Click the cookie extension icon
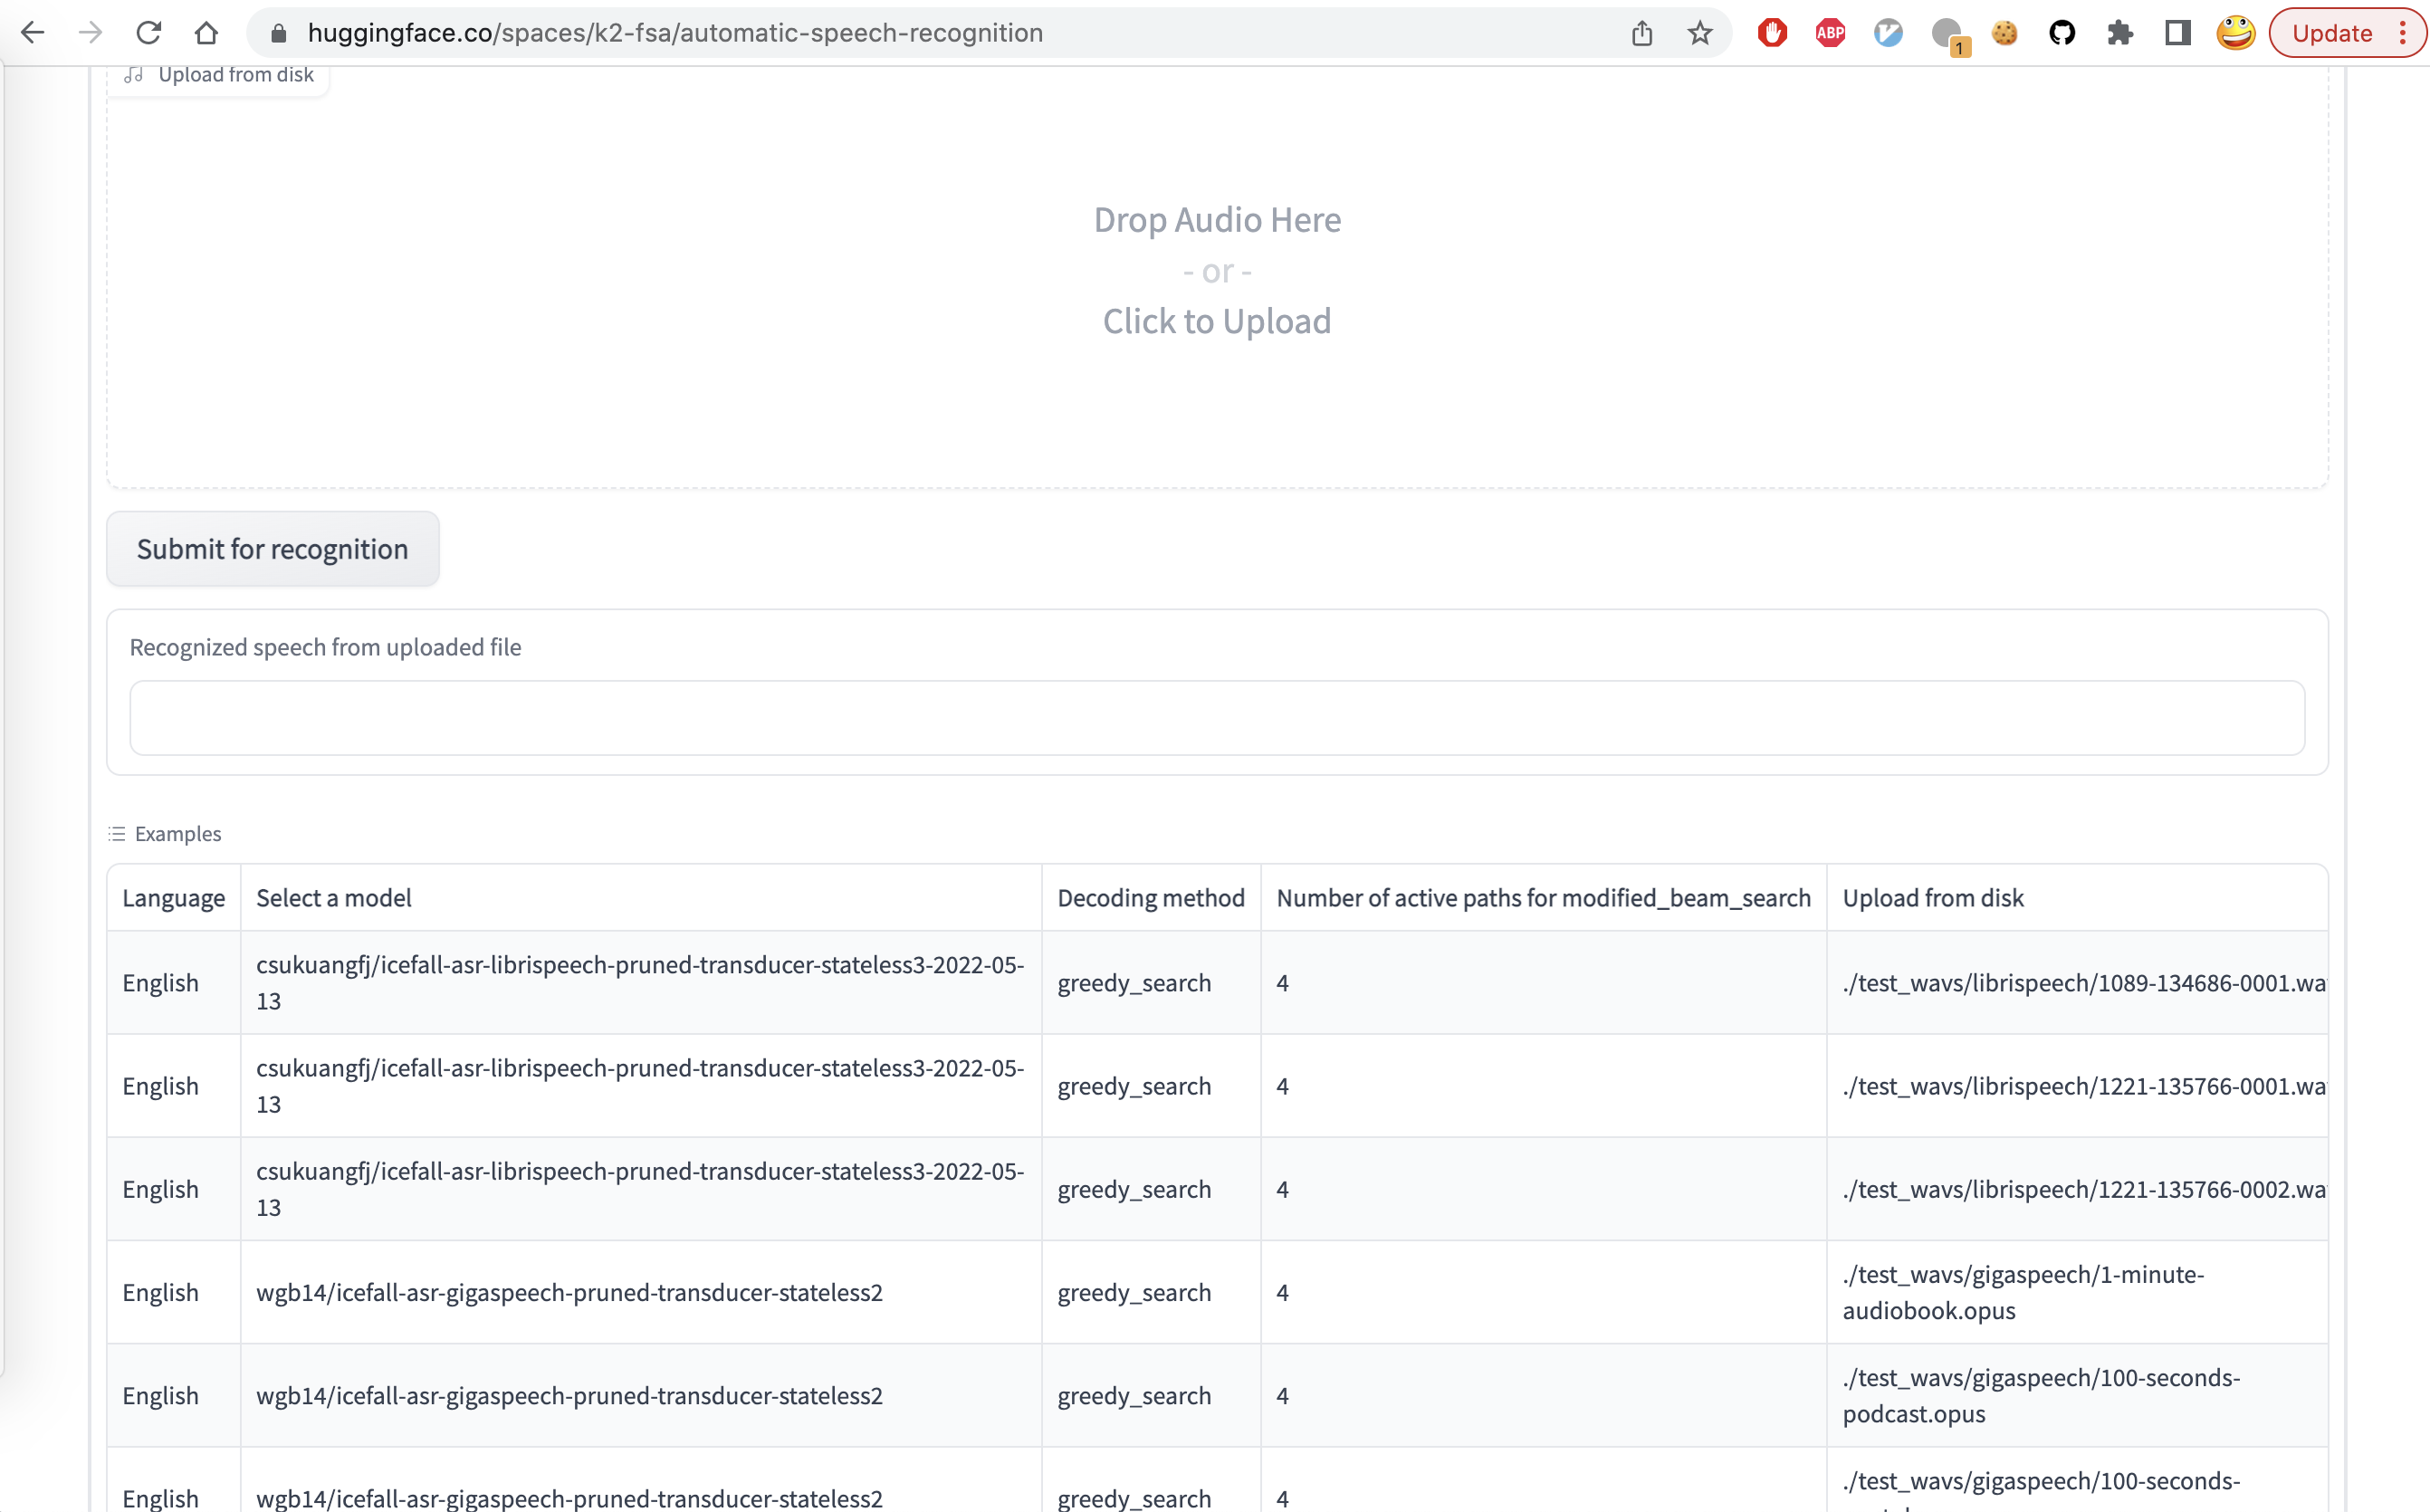The width and height of the screenshot is (2430, 1512). [2005, 32]
